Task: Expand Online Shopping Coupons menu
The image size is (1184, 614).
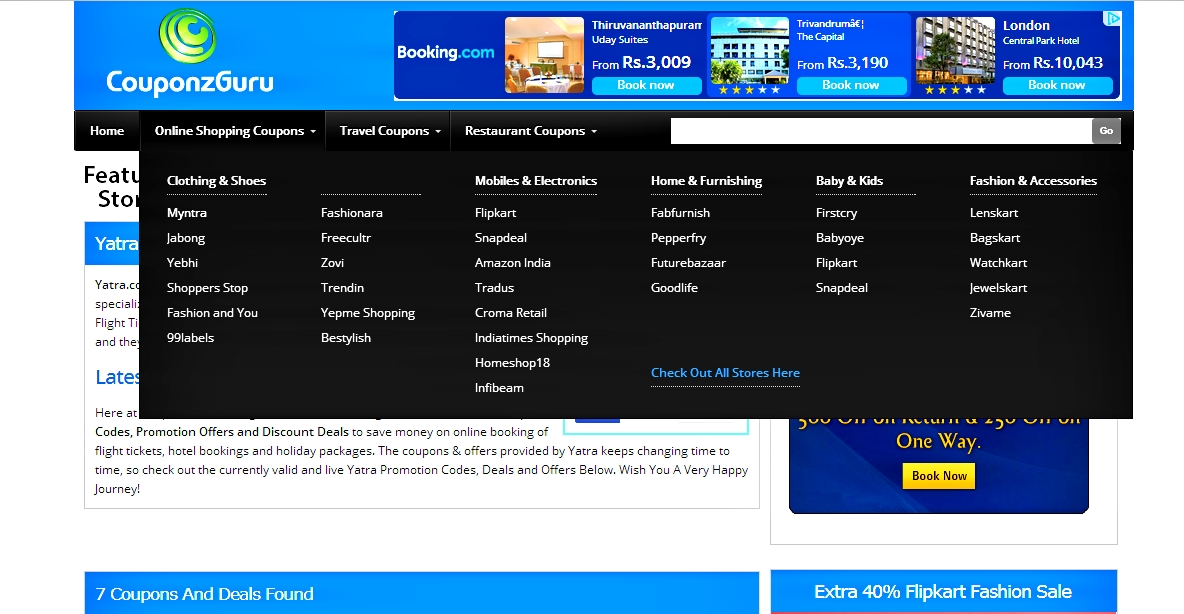Action: [x=235, y=131]
